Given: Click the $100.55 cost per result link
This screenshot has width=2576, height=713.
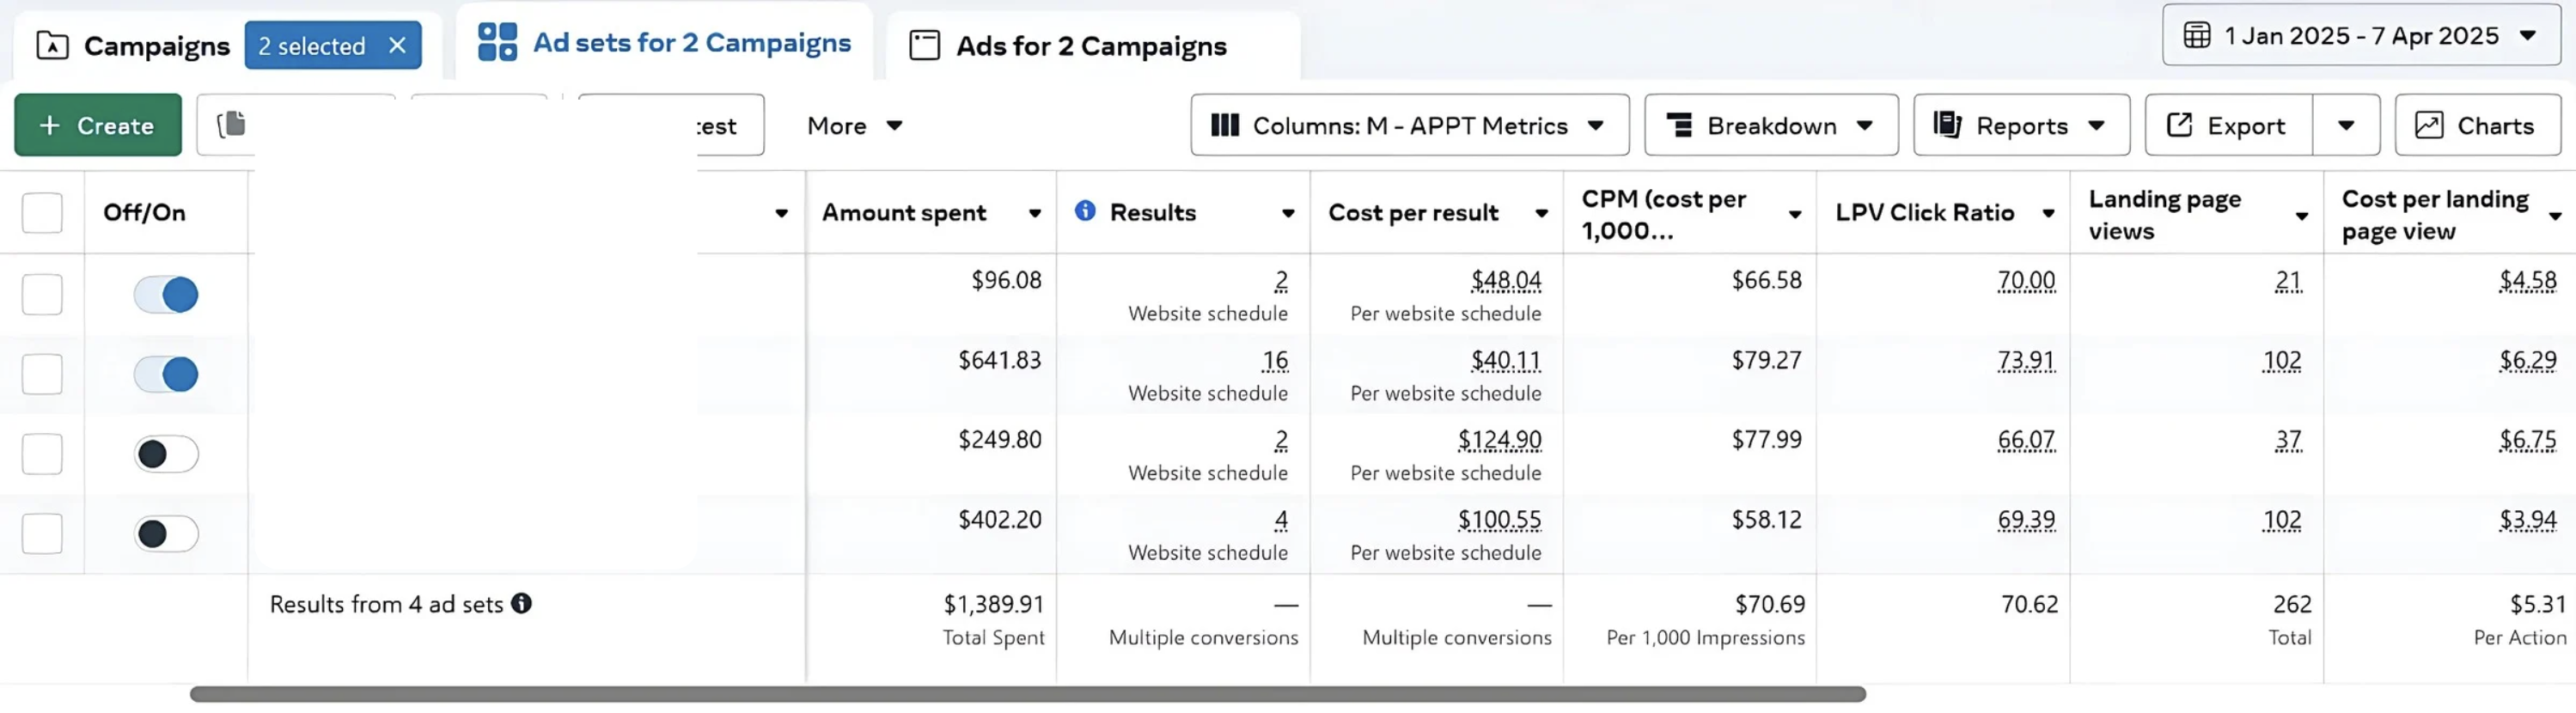Looking at the screenshot, I should coord(1499,520).
